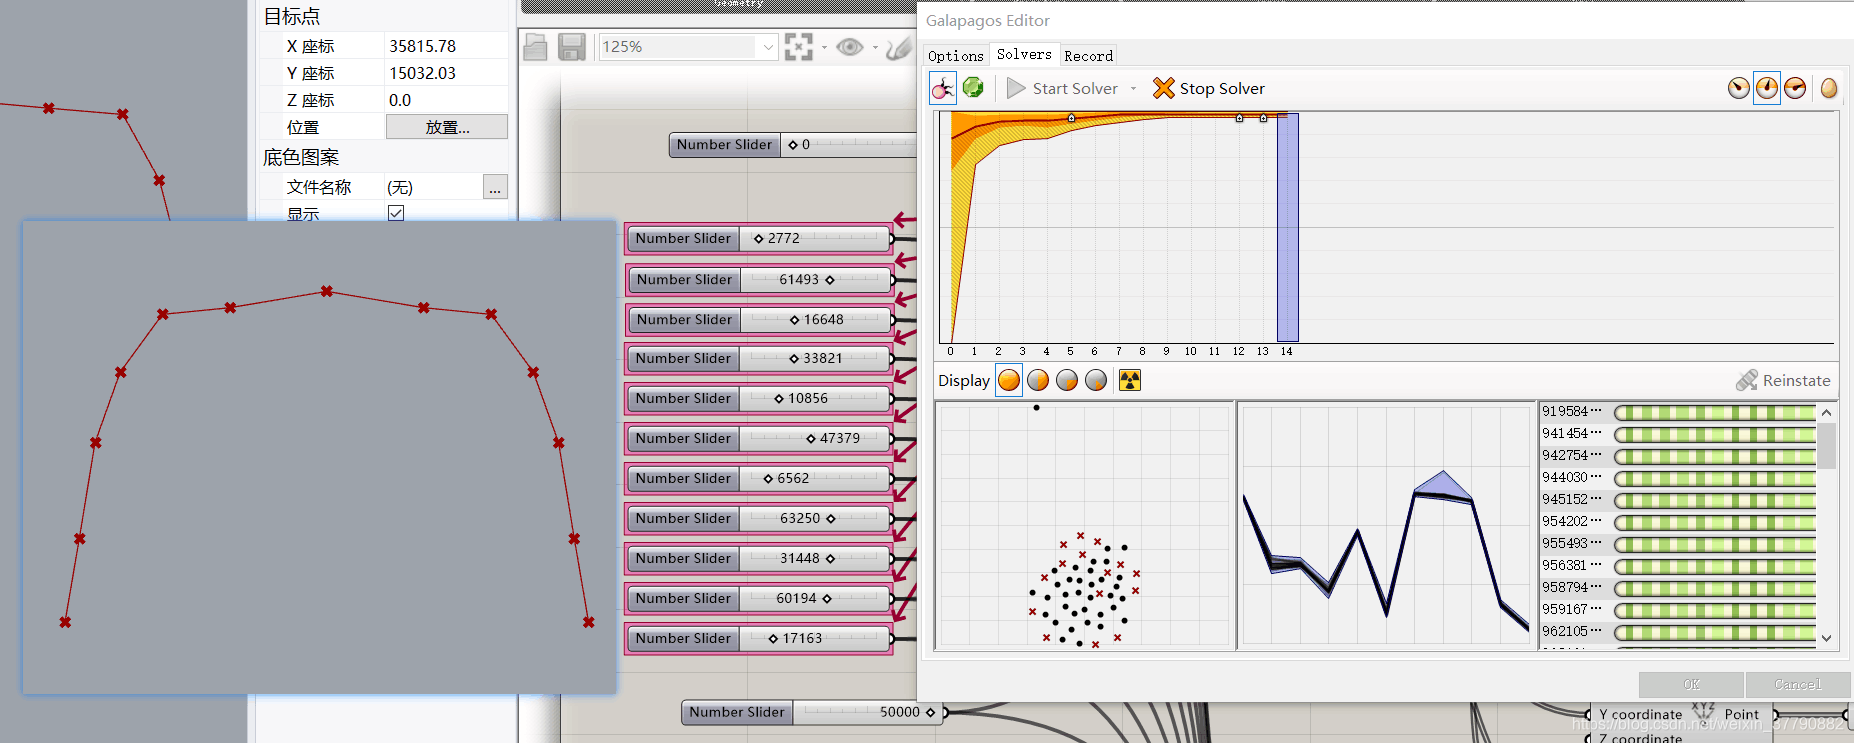Image resolution: width=1854 pixels, height=743 pixels.
Task: Click the Reinstate button
Action: click(x=1783, y=380)
